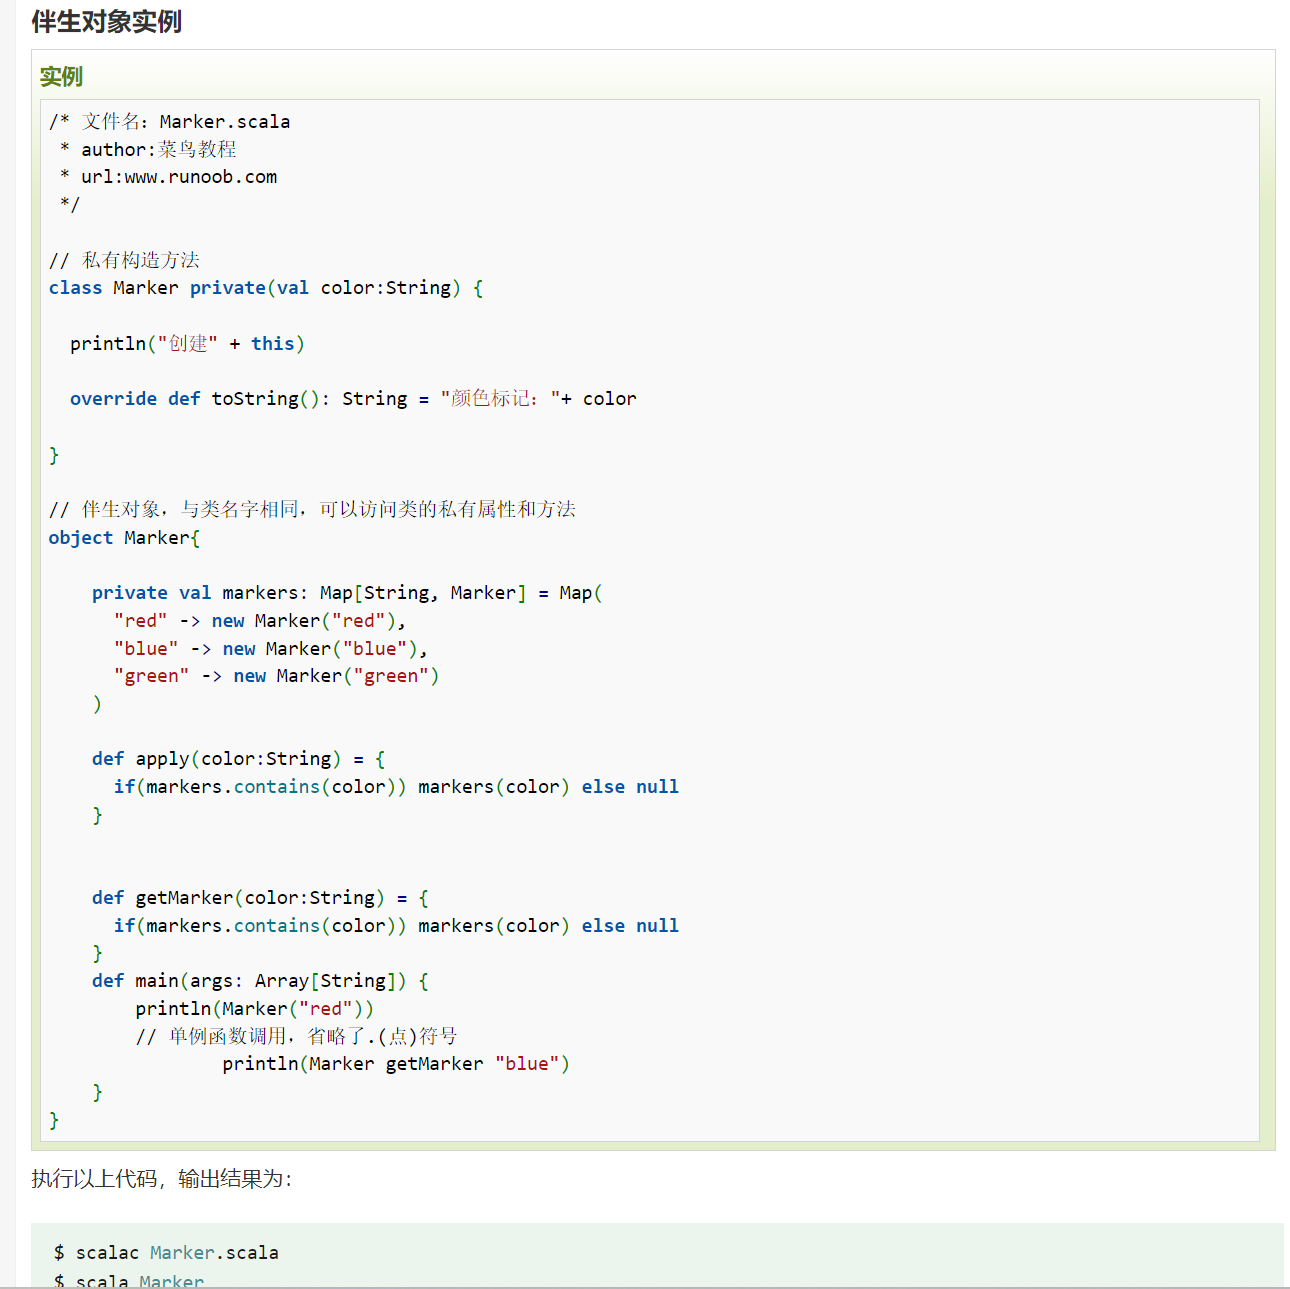Click the text 执行以上代码，输出结果为
Screen dimensions: 1290x1289
[x=162, y=1179]
